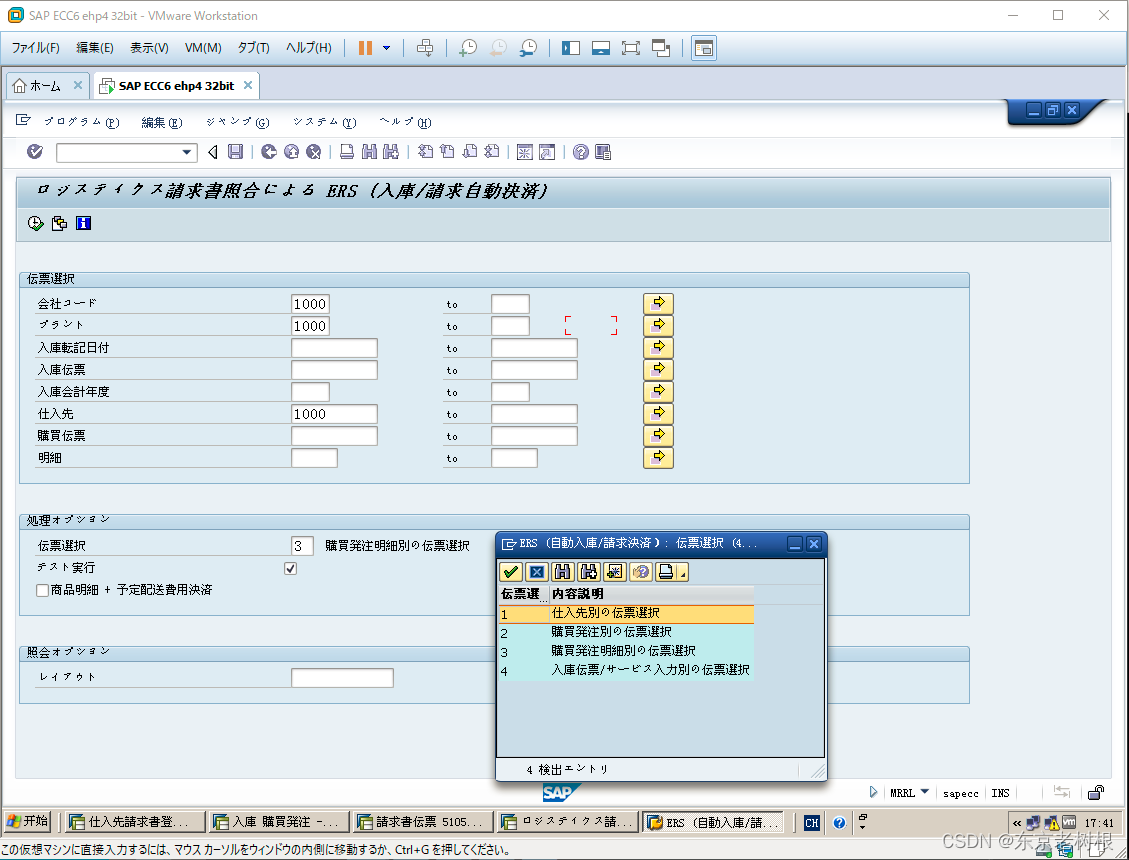Click the レイアウト input field
Screen dimensions: 1129x860
click(x=342, y=678)
